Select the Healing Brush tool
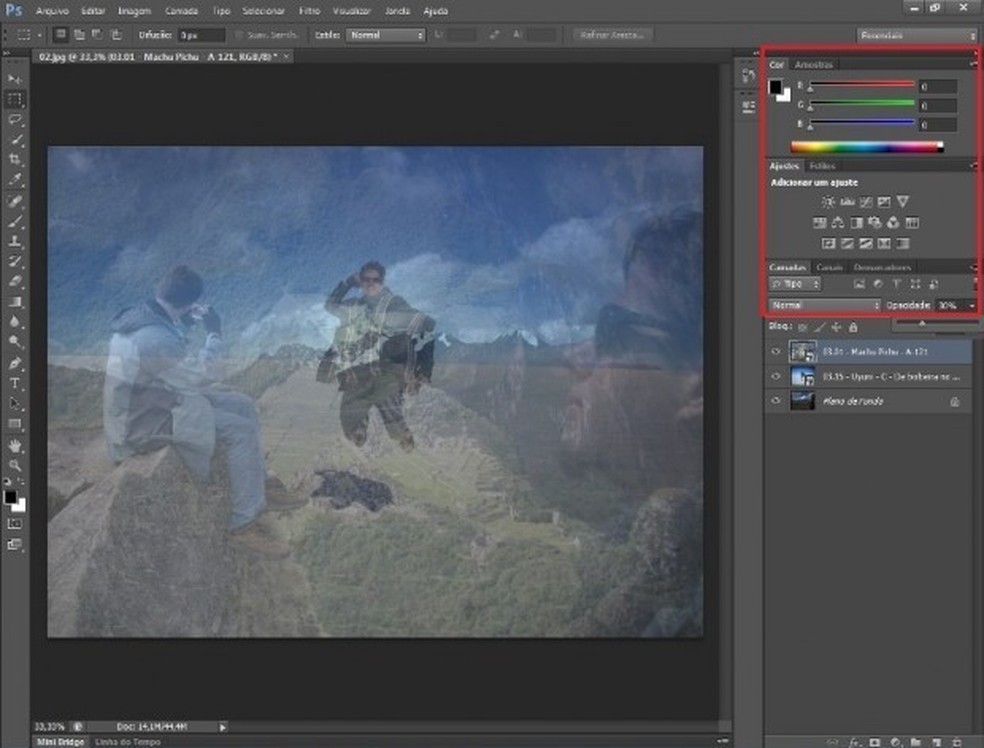This screenshot has height=748, width=984. pyautogui.click(x=15, y=201)
